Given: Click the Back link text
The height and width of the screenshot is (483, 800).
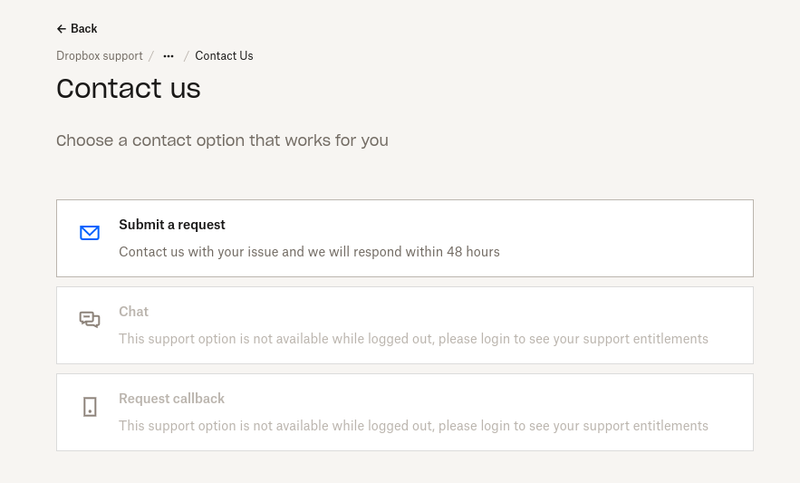Looking at the screenshot, I should click(x=84, y=29).
